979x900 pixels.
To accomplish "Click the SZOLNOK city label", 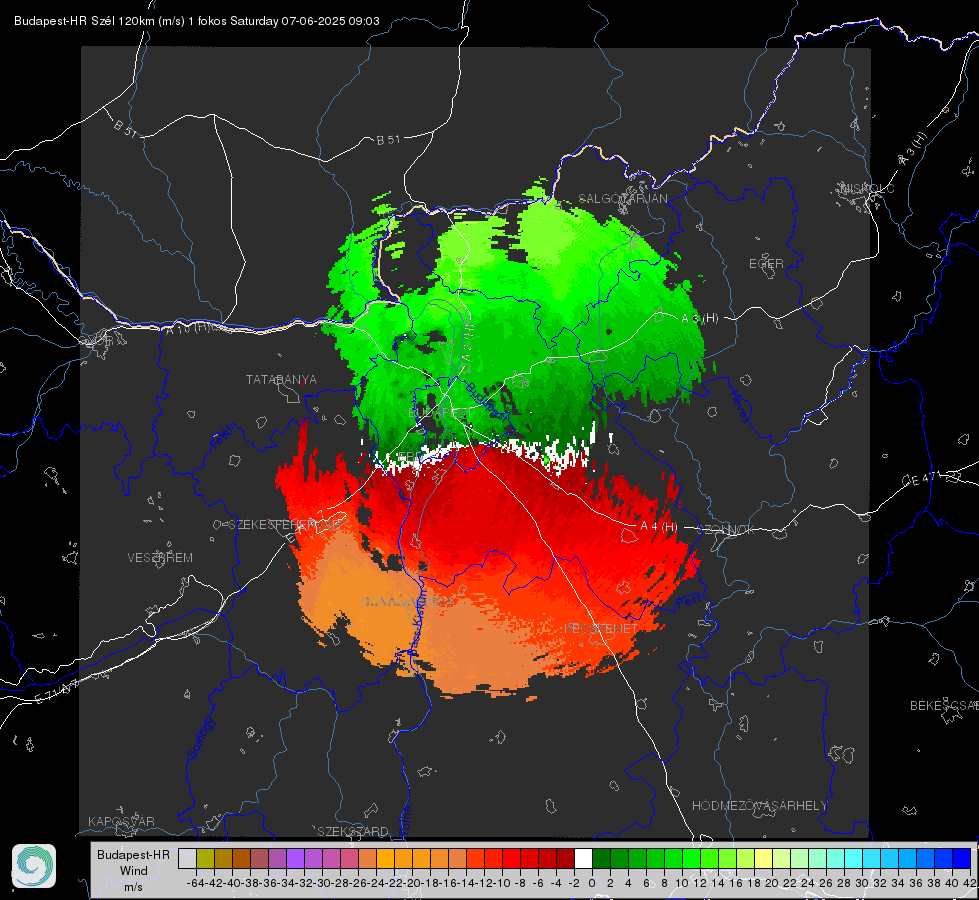I will (726, 530).
